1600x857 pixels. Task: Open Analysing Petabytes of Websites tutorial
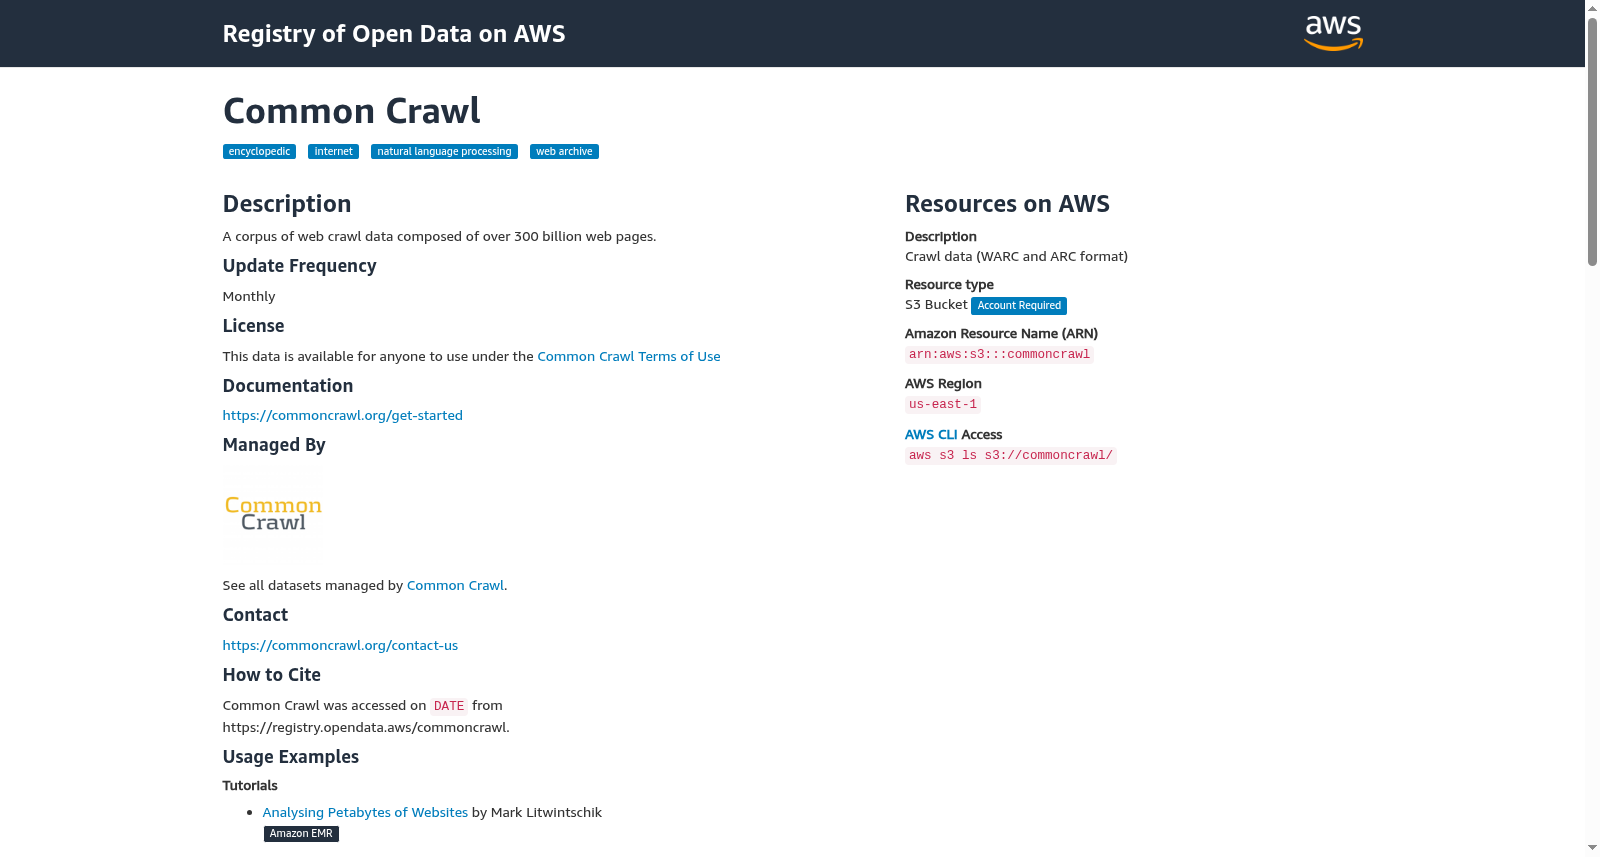click(365, 812)
